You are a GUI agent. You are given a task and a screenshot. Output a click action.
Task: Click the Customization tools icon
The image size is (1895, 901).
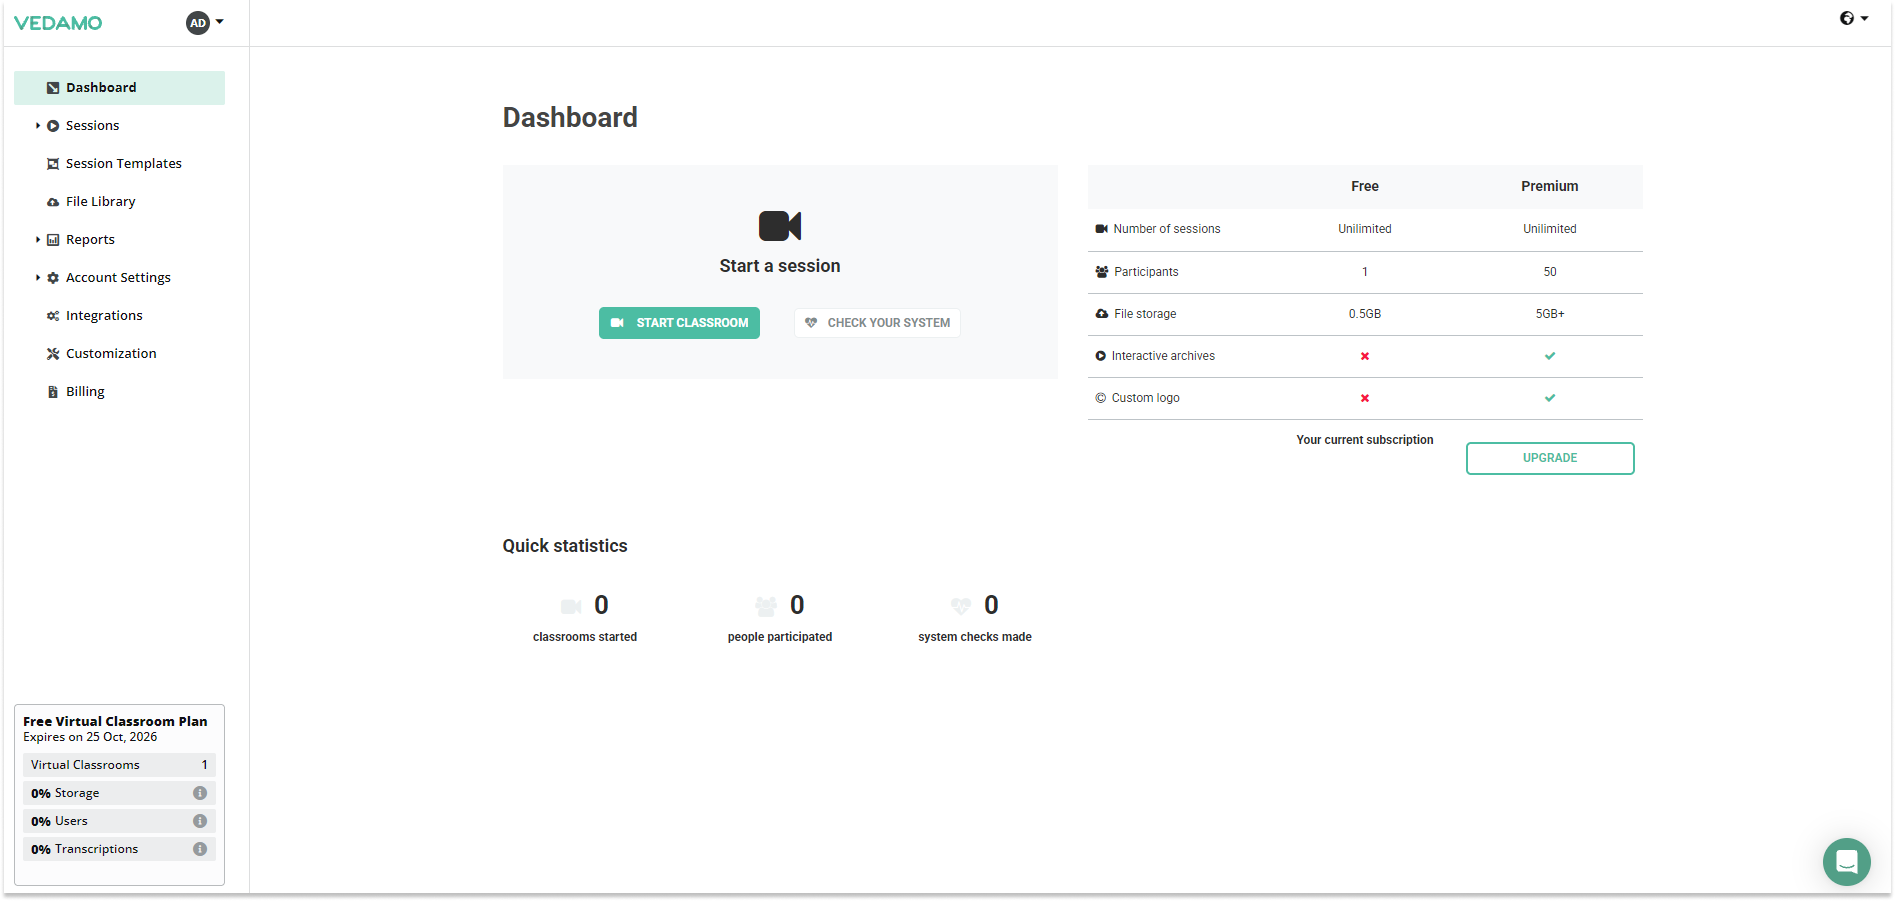(53, 354)
